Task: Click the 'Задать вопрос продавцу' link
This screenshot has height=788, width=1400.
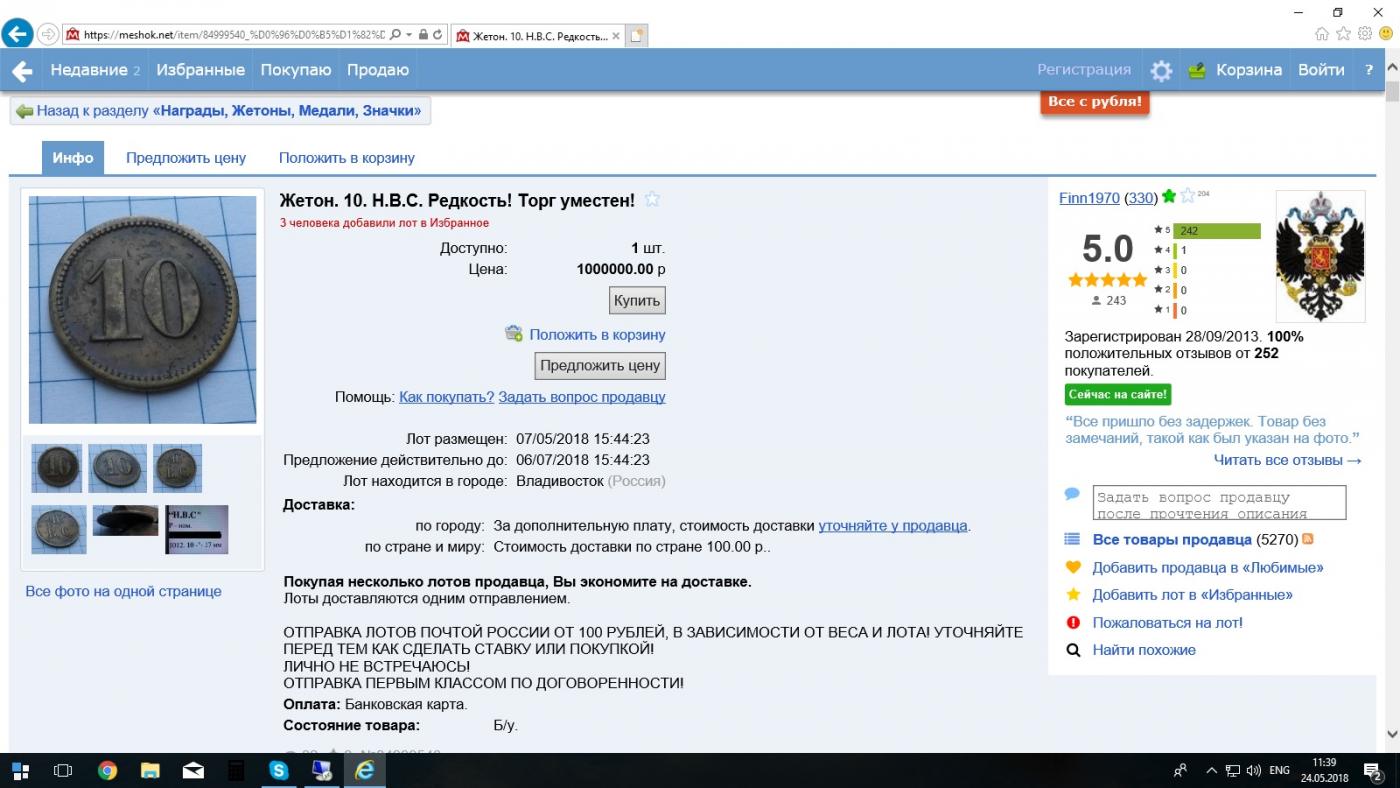Action: [582, 397]
